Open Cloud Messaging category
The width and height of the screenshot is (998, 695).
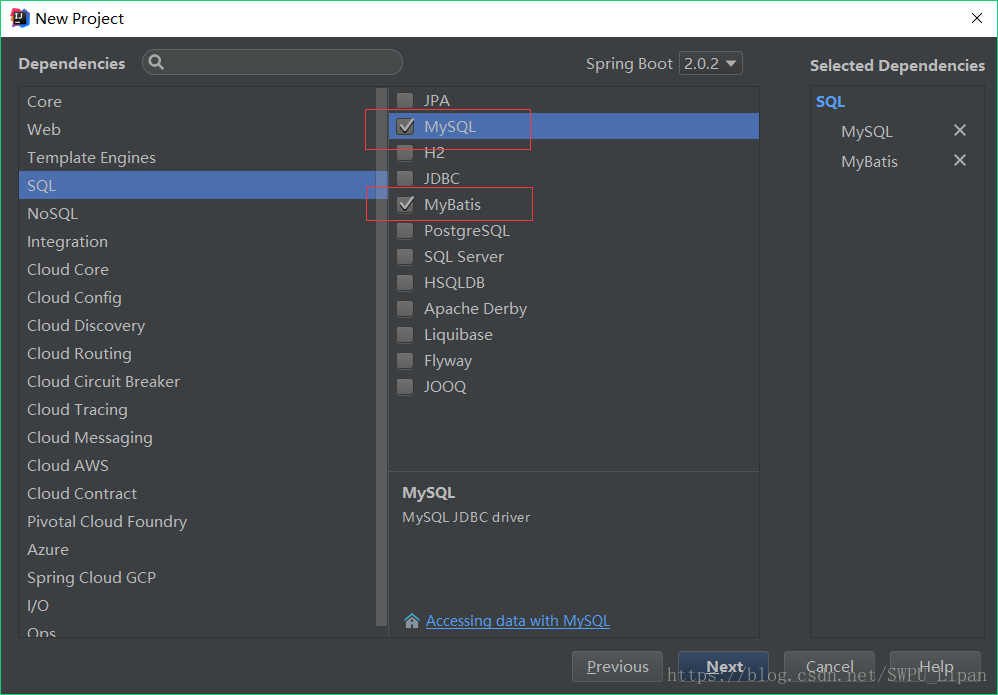197,437
